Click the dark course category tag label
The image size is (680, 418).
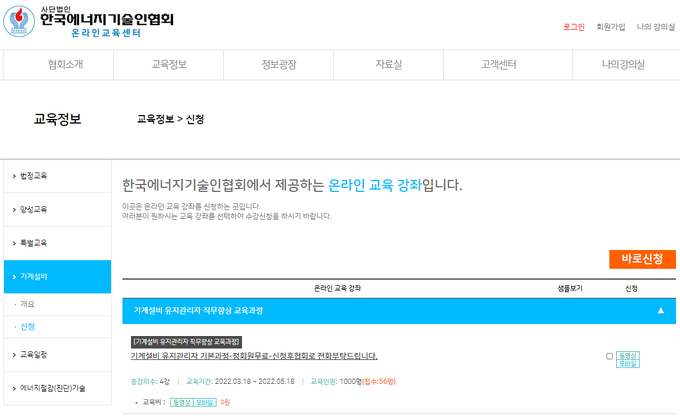coord(186,342)
